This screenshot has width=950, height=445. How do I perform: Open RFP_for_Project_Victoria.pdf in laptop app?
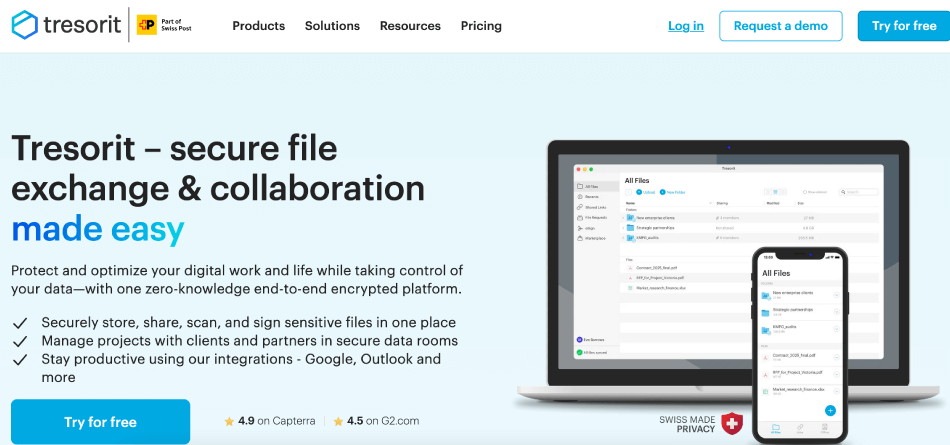(660, 278)
